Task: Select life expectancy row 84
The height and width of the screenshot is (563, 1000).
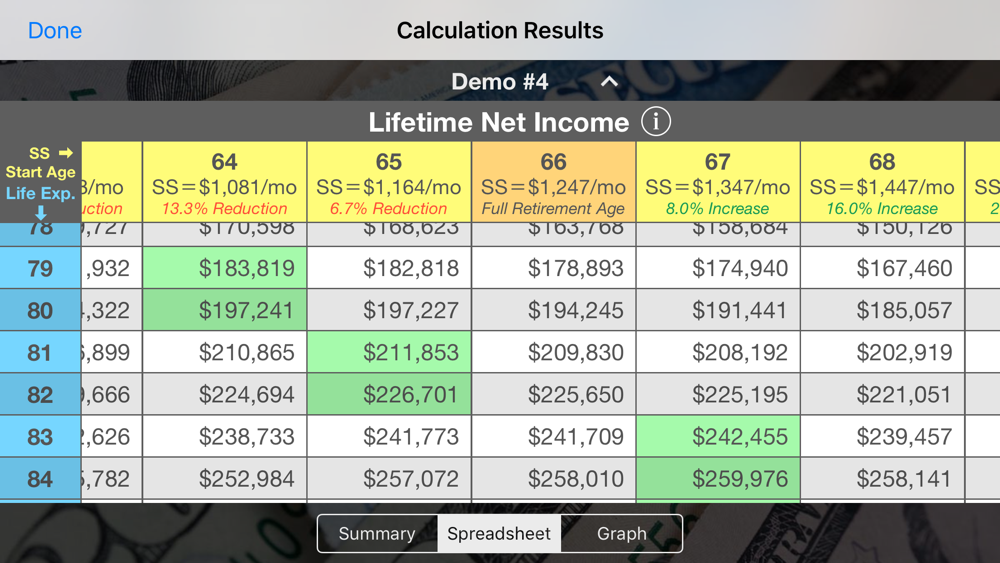Action: pyautogui.click(x=40, y=478)
